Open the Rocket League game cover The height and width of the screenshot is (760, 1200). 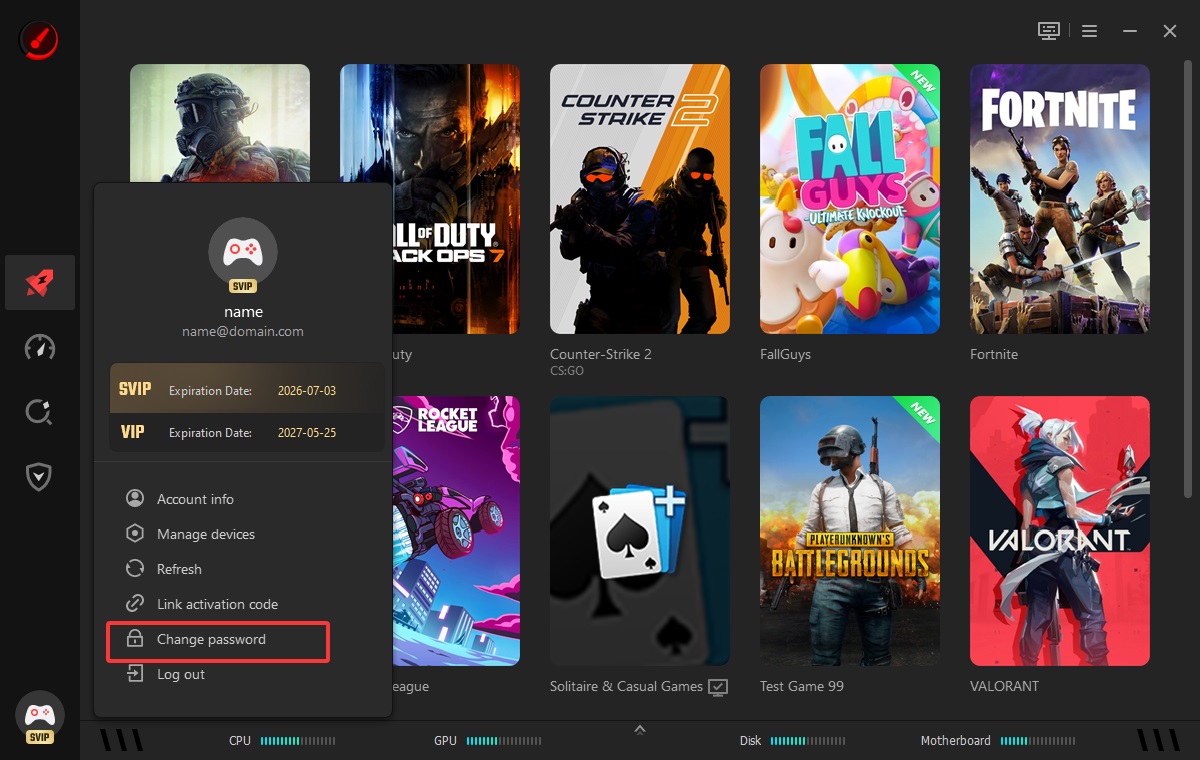(x=456, y=531)
